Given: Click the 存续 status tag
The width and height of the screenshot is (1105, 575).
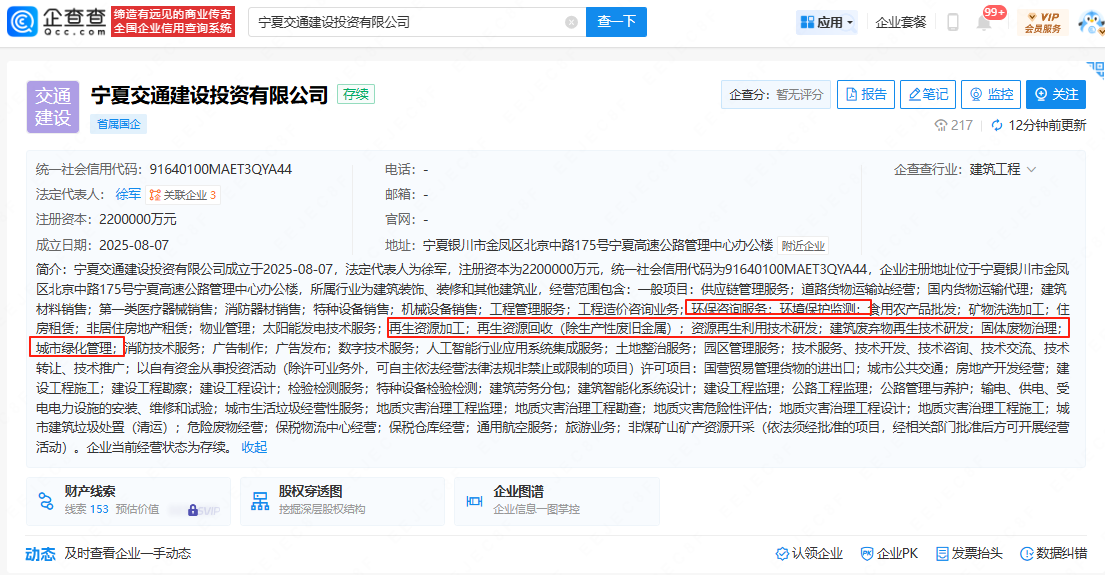Looking at the screenshot, I should tap(356, 94).
